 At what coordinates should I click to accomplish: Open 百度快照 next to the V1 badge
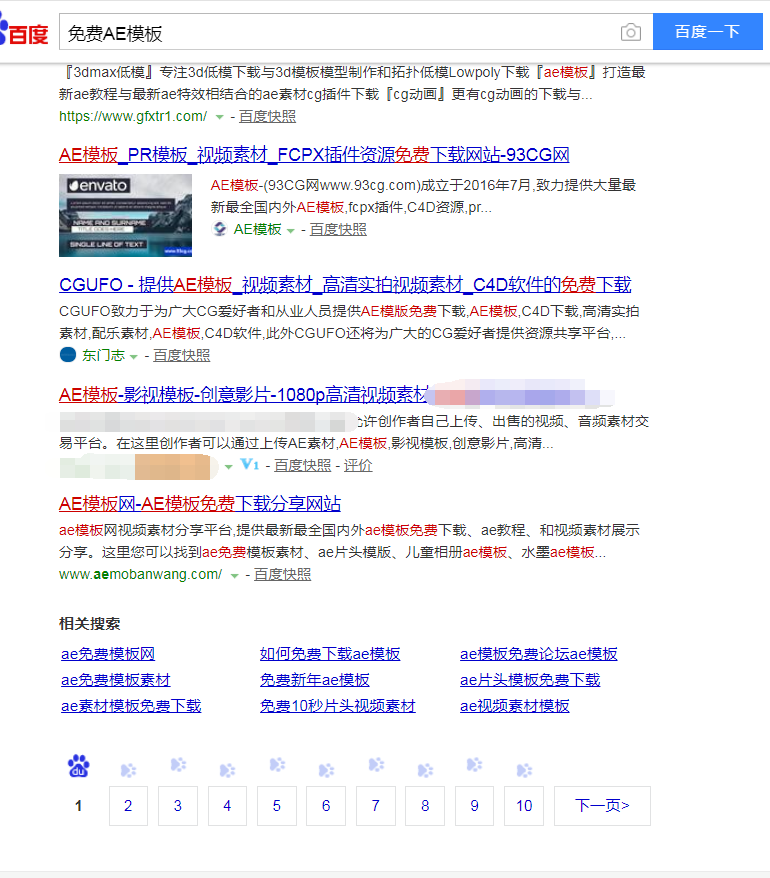point(302,465)
